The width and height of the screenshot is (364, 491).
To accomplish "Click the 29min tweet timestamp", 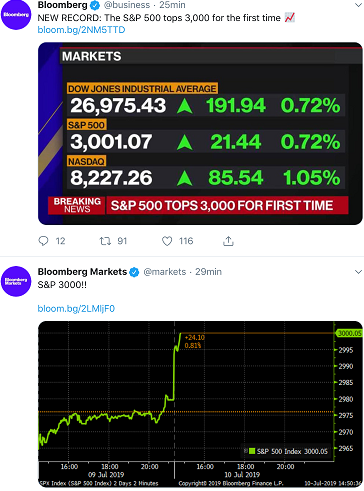I will tap(208, 272).
